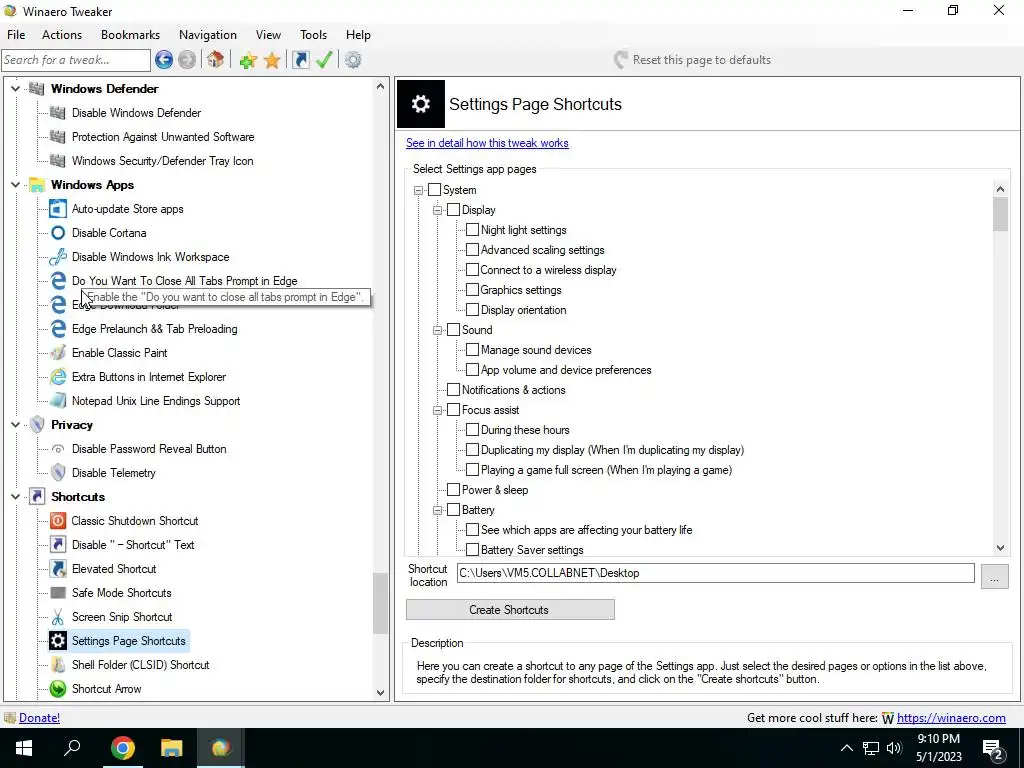This screenshot has height=768, width=1024.
Task: Click the Screen Snip Shortcut scissors icon
Action: (58, 616)
